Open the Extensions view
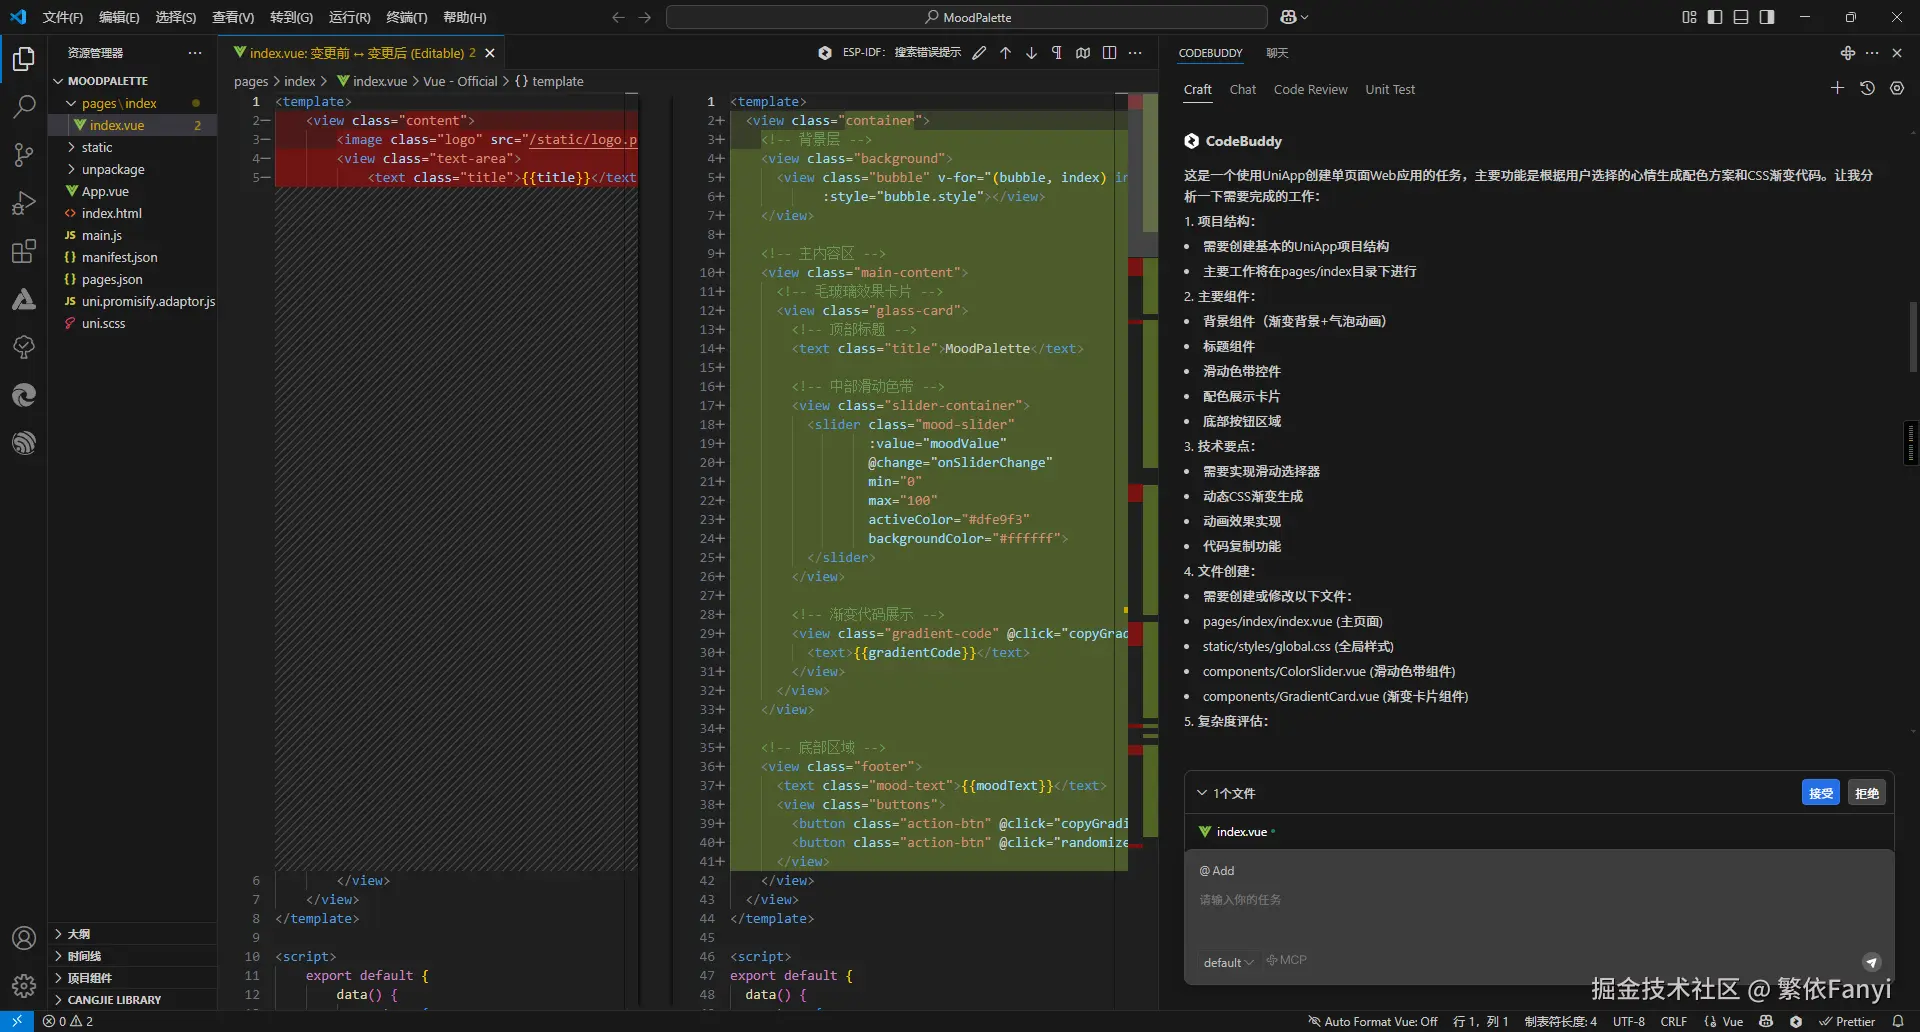Screen dimensions: 1920x1032 click(24, 252)
